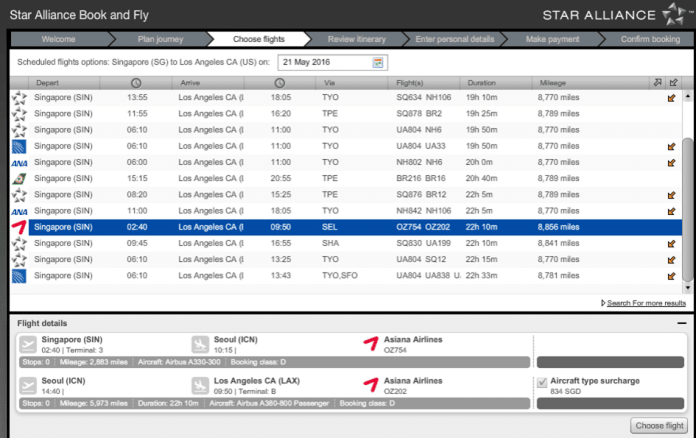Click ANA logo on NH802 NH6 row
The image size is (696, 438).
[19, 163]
